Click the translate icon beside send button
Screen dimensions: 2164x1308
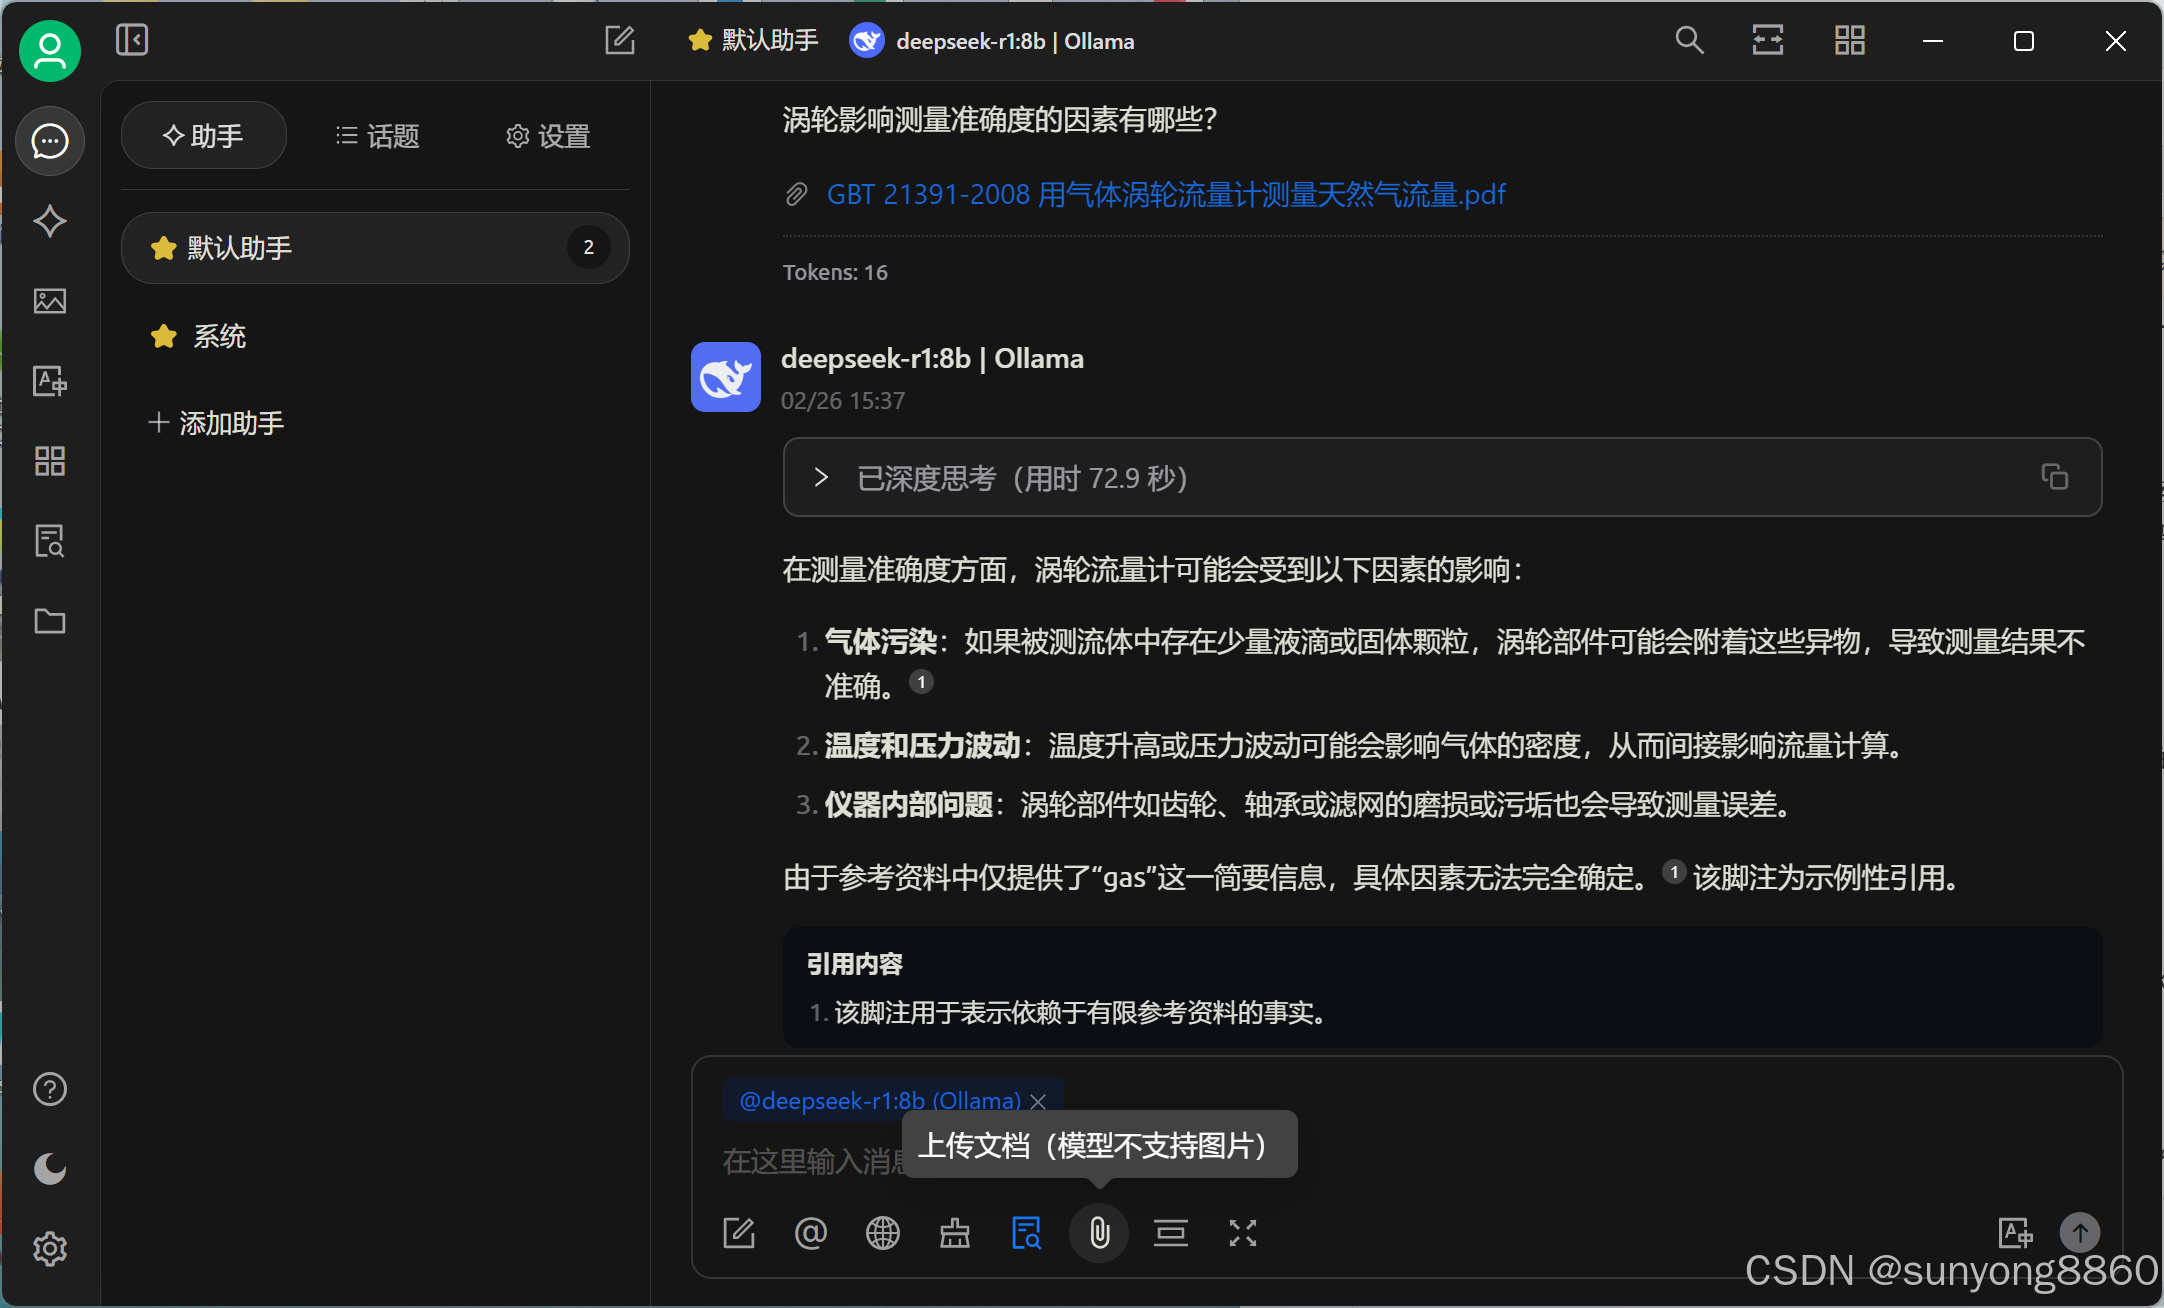(x=2014, y=1233)
